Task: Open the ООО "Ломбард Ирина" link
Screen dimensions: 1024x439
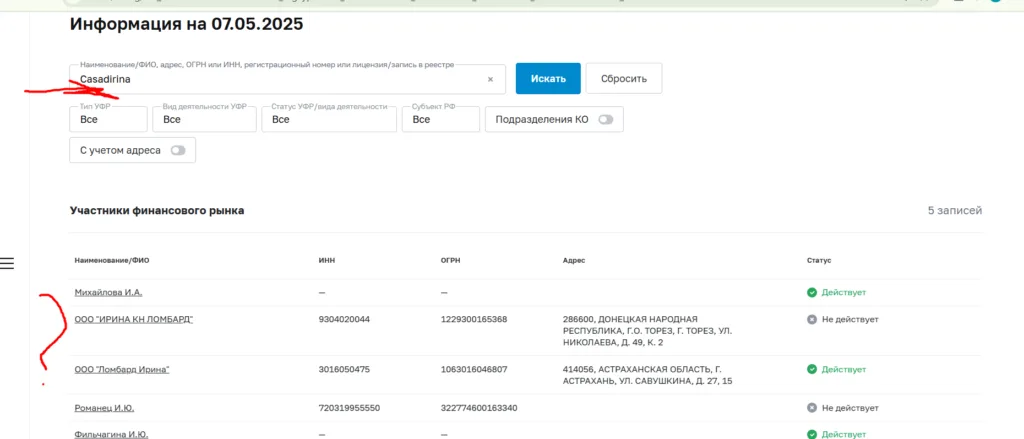Action: click(x=122, y=369)
